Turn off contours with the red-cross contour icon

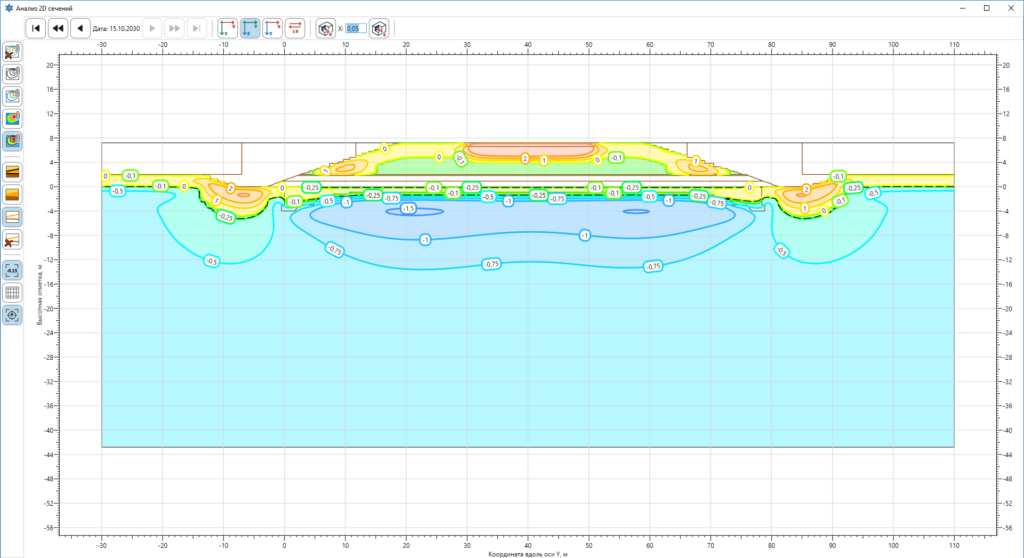pyautogui.click(x=12, y=52)
